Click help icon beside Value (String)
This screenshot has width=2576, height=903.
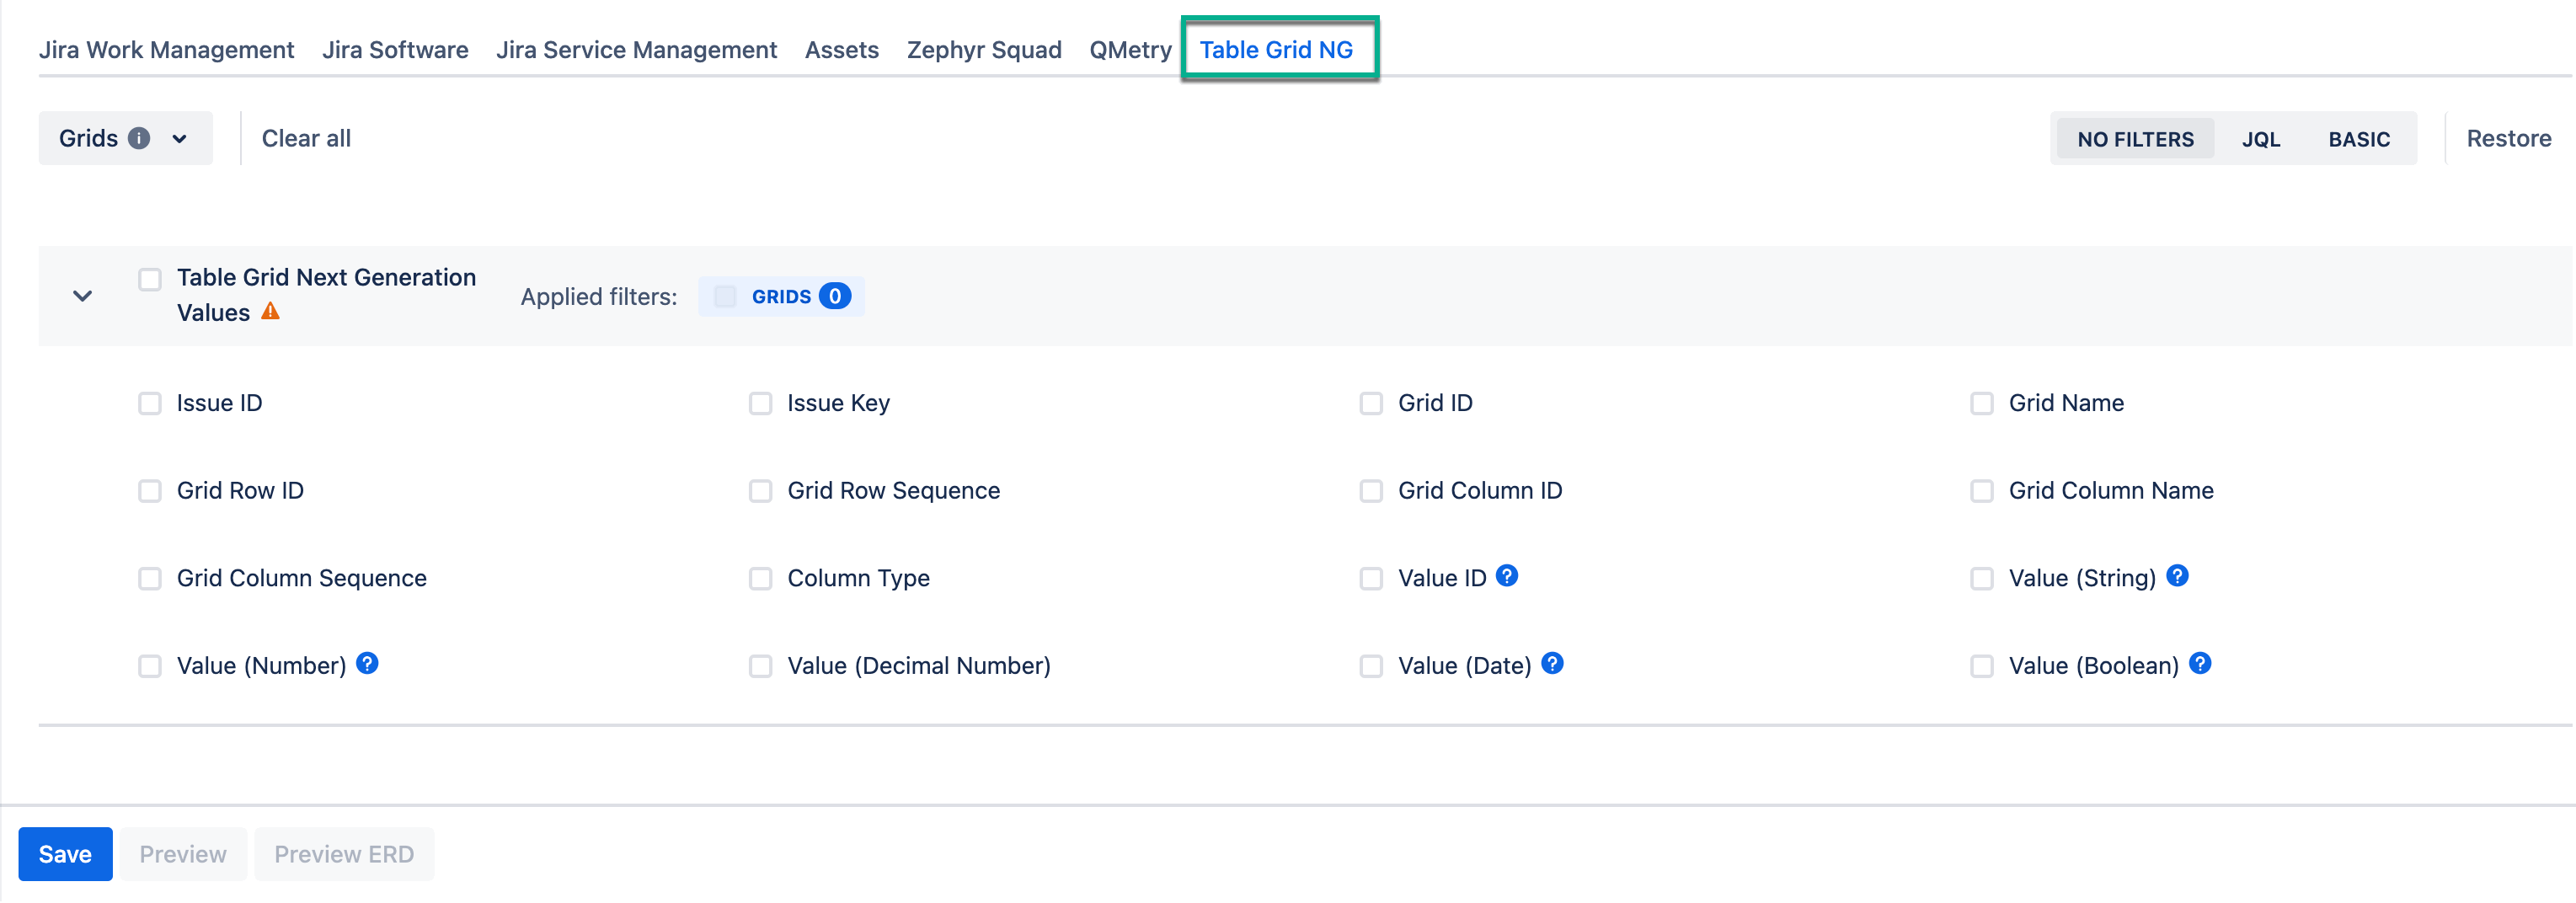[2177, 575]
